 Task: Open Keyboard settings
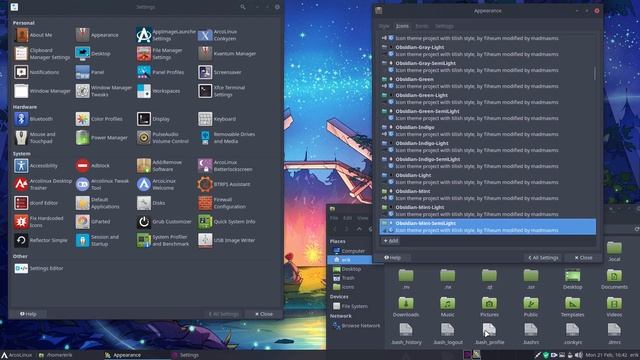click(x=217, y=119)
